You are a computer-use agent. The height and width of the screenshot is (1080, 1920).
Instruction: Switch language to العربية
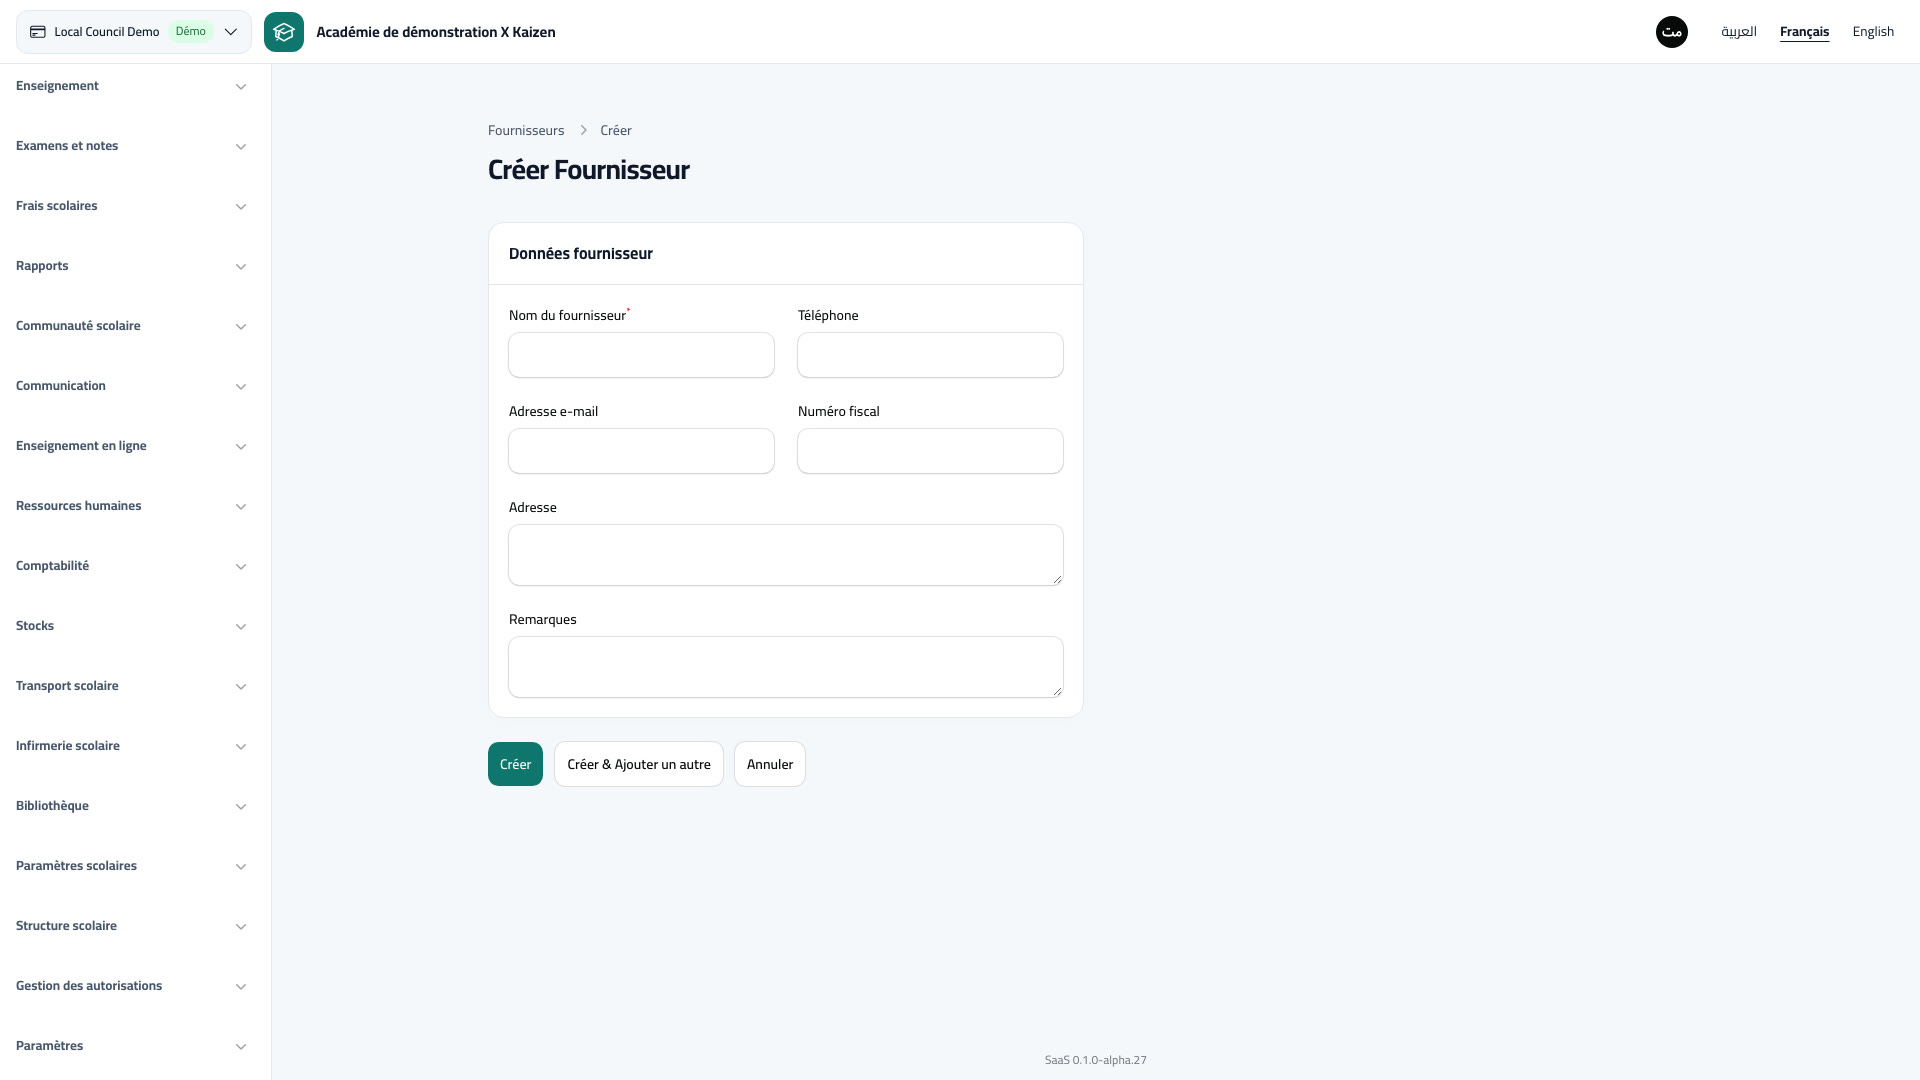[x=1739, y=32]
